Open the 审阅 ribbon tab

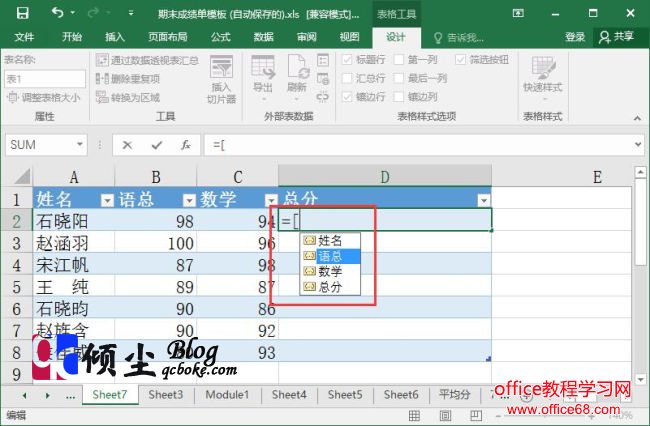click(x=307, y=37)
